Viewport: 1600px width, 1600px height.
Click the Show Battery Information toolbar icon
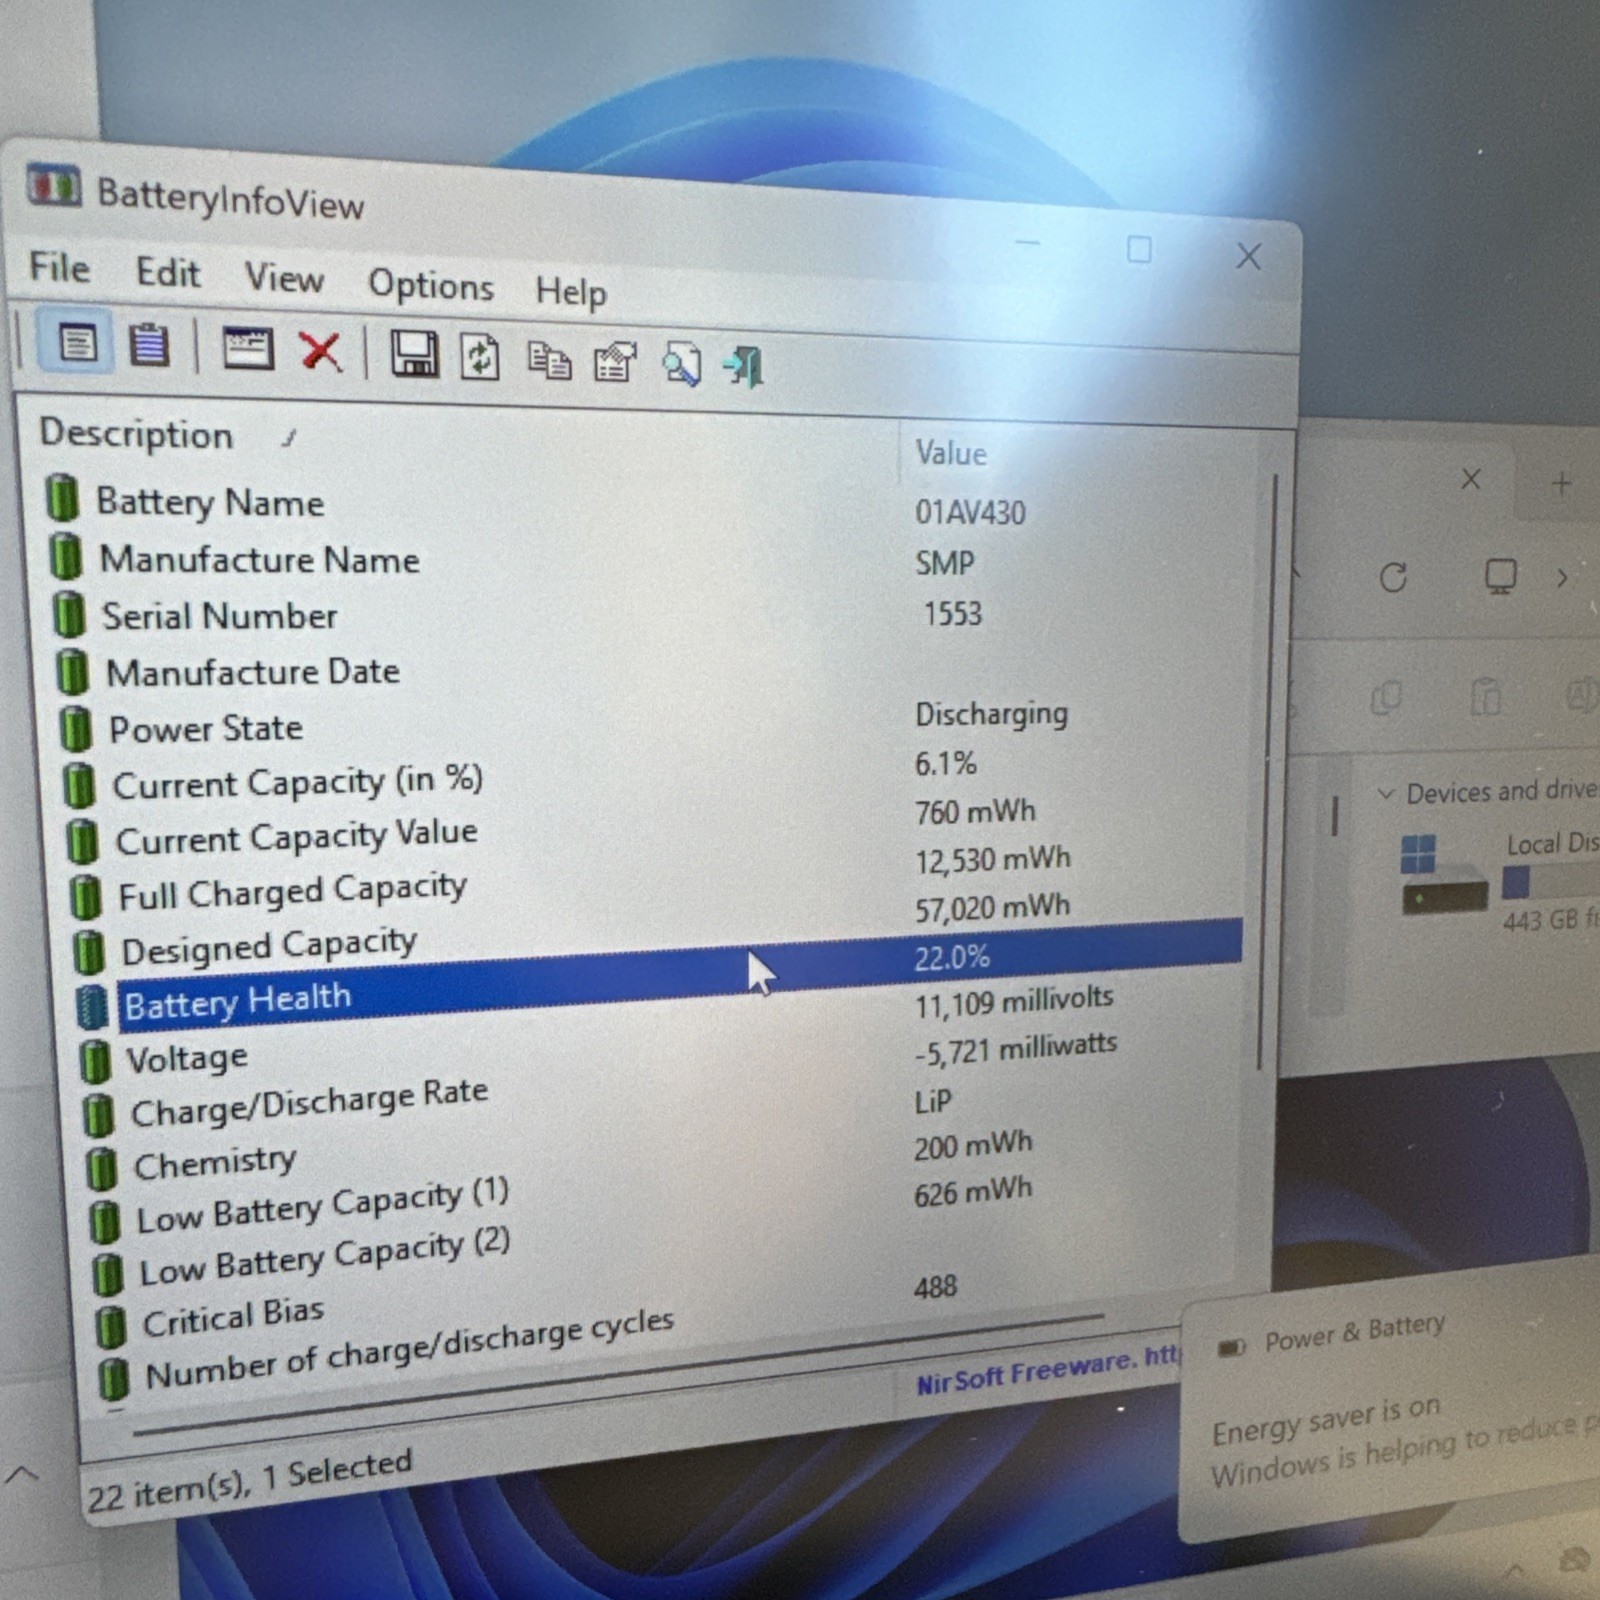77,343
